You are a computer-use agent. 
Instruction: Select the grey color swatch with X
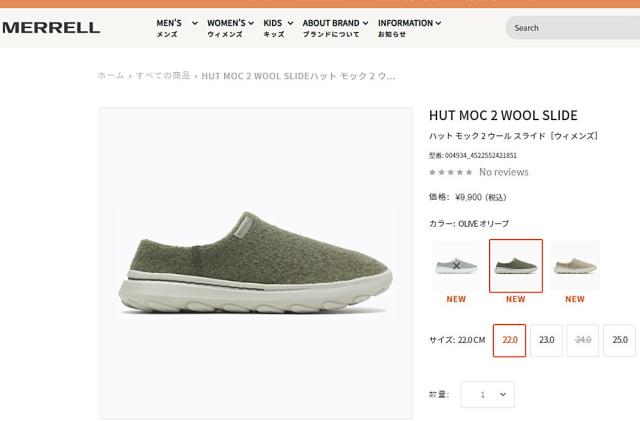[x=456, y=266]
